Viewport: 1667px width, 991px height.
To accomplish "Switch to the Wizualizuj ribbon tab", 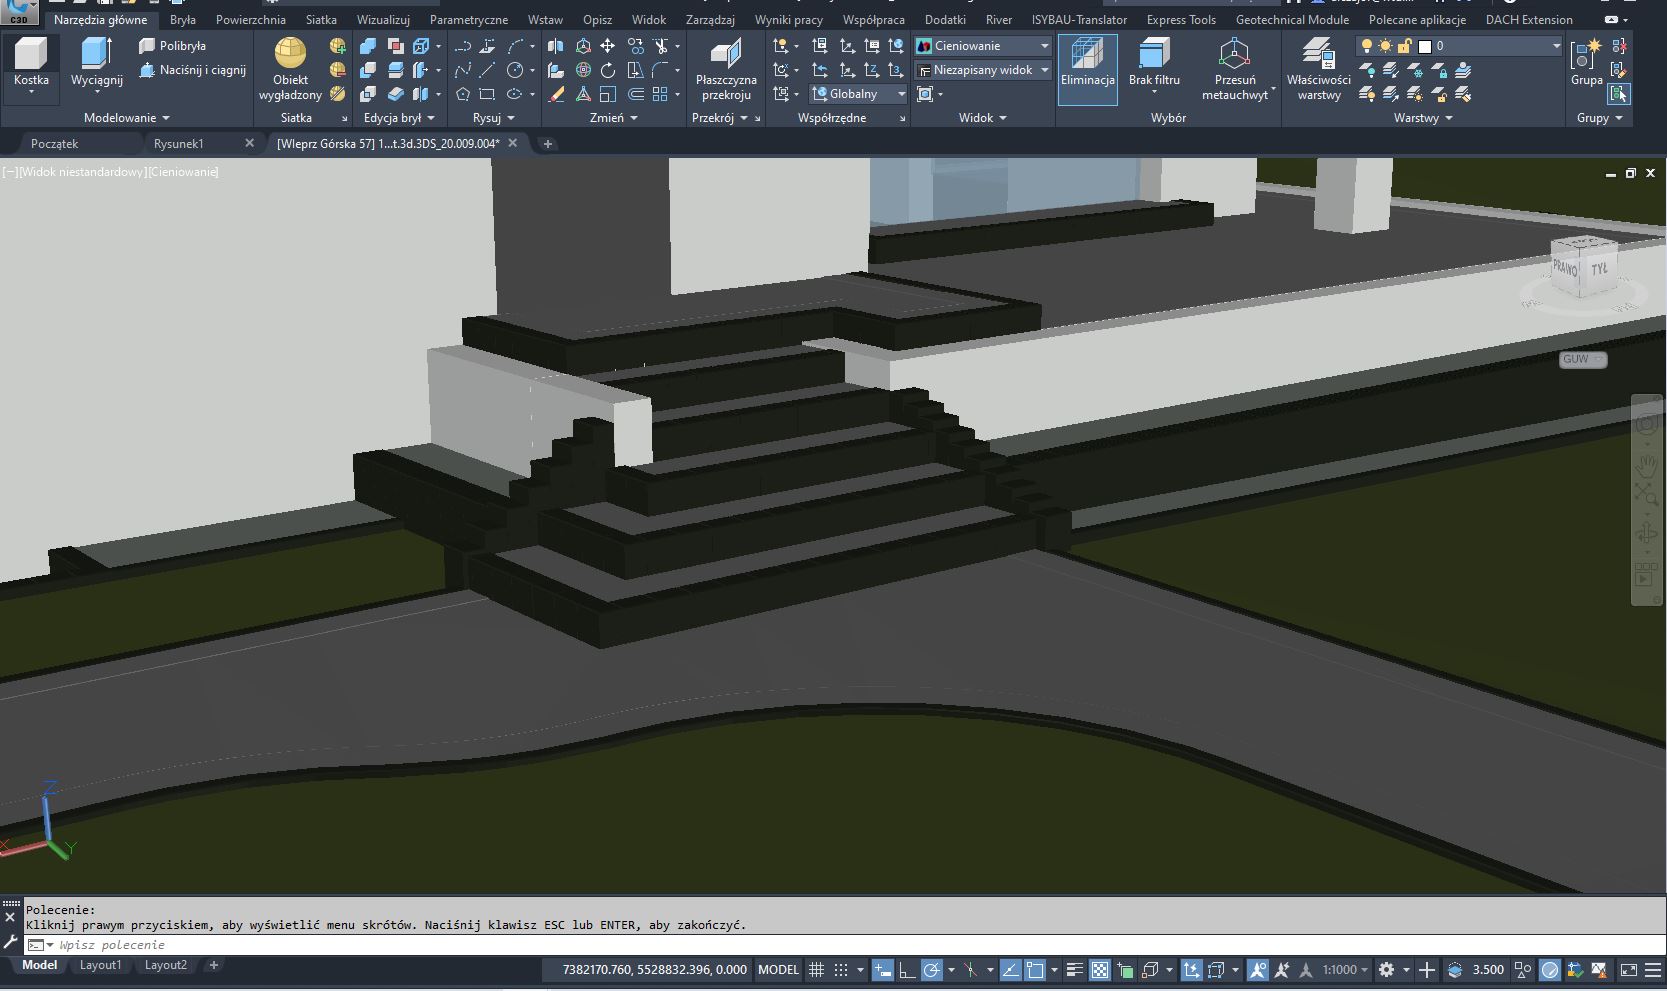I will click(380, 19).
